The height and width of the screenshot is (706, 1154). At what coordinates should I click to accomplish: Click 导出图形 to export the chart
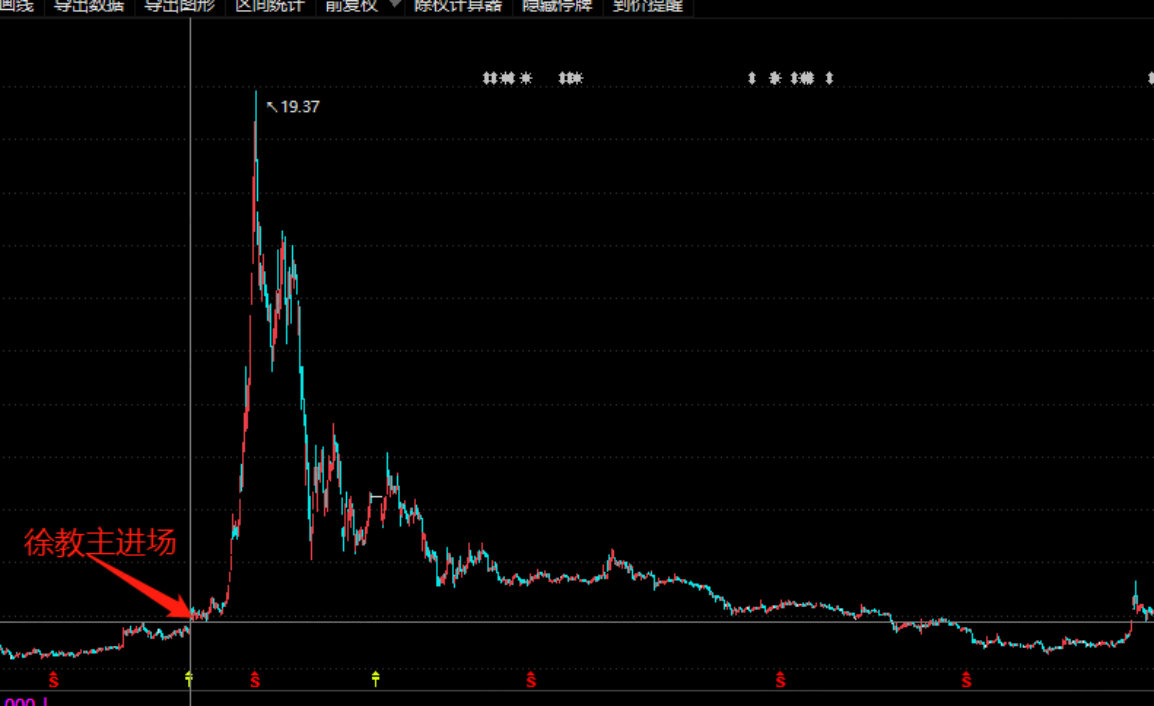pyautogui.click(x=180, y=6)
